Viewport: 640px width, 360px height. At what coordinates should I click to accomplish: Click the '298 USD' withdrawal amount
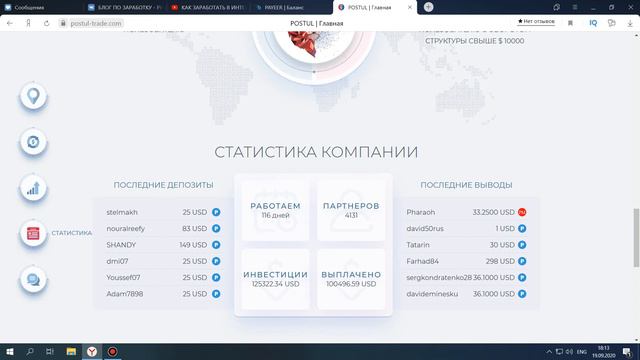[500, 261]
